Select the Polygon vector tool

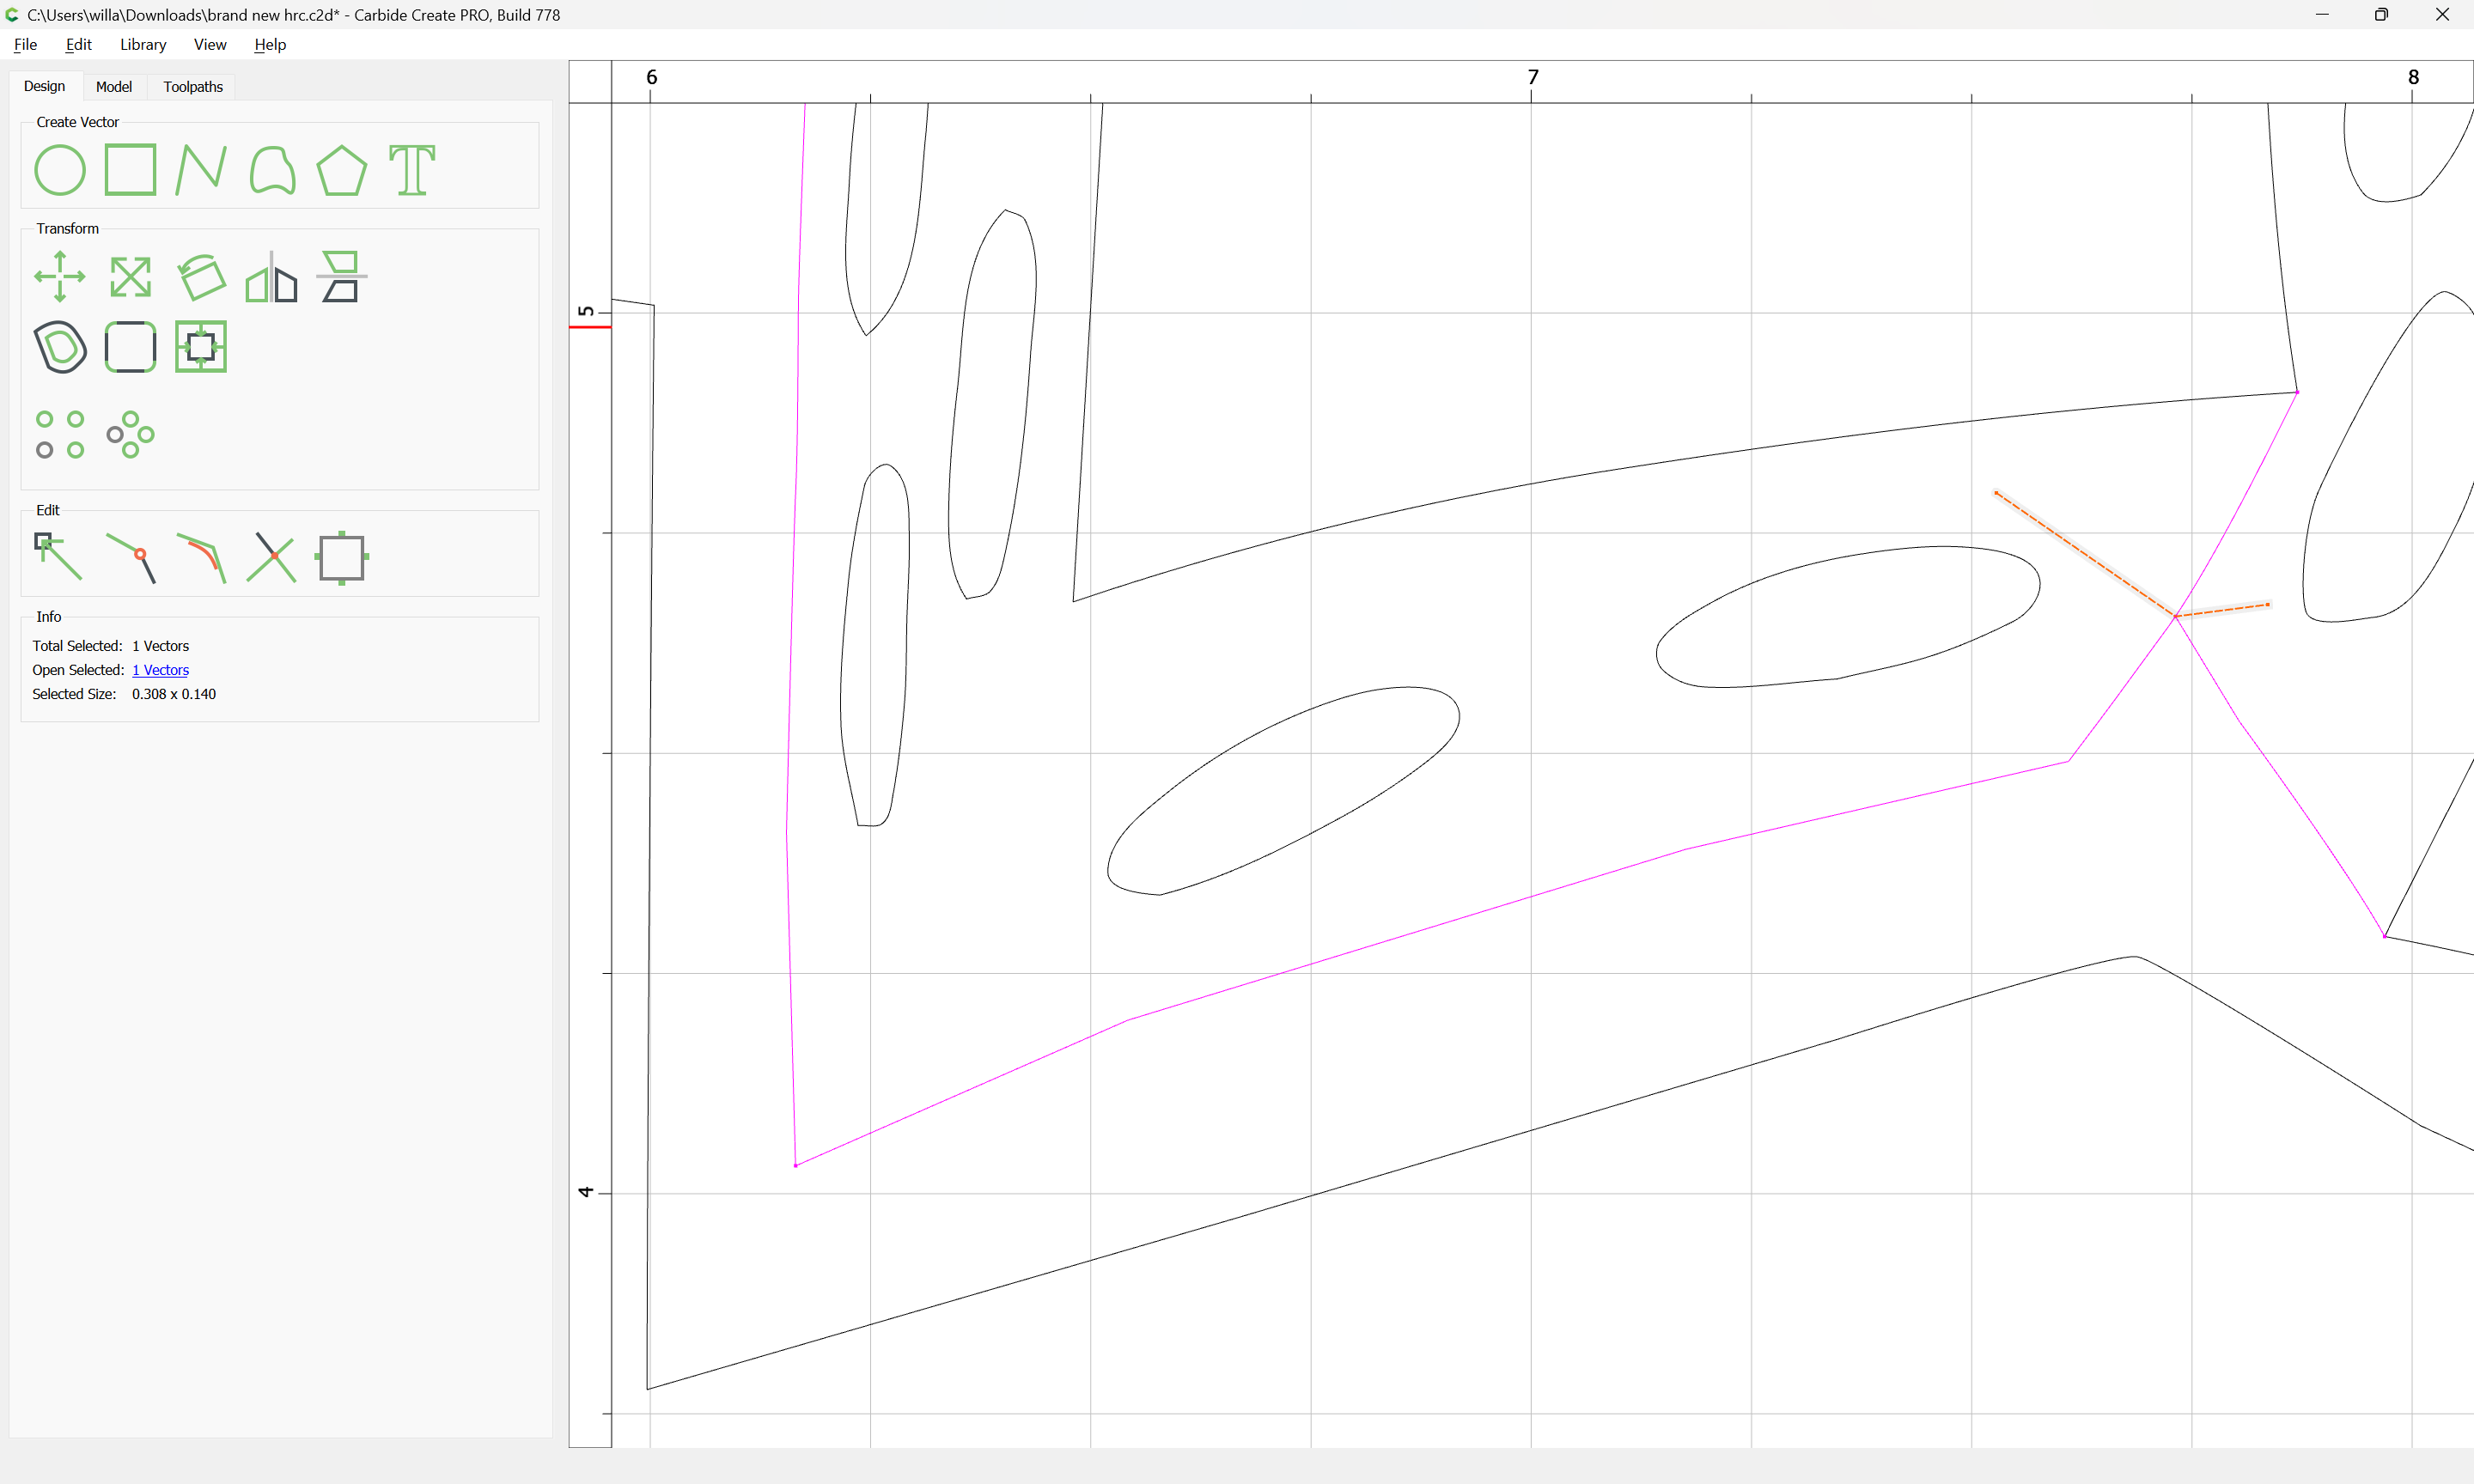pos(342,170)
